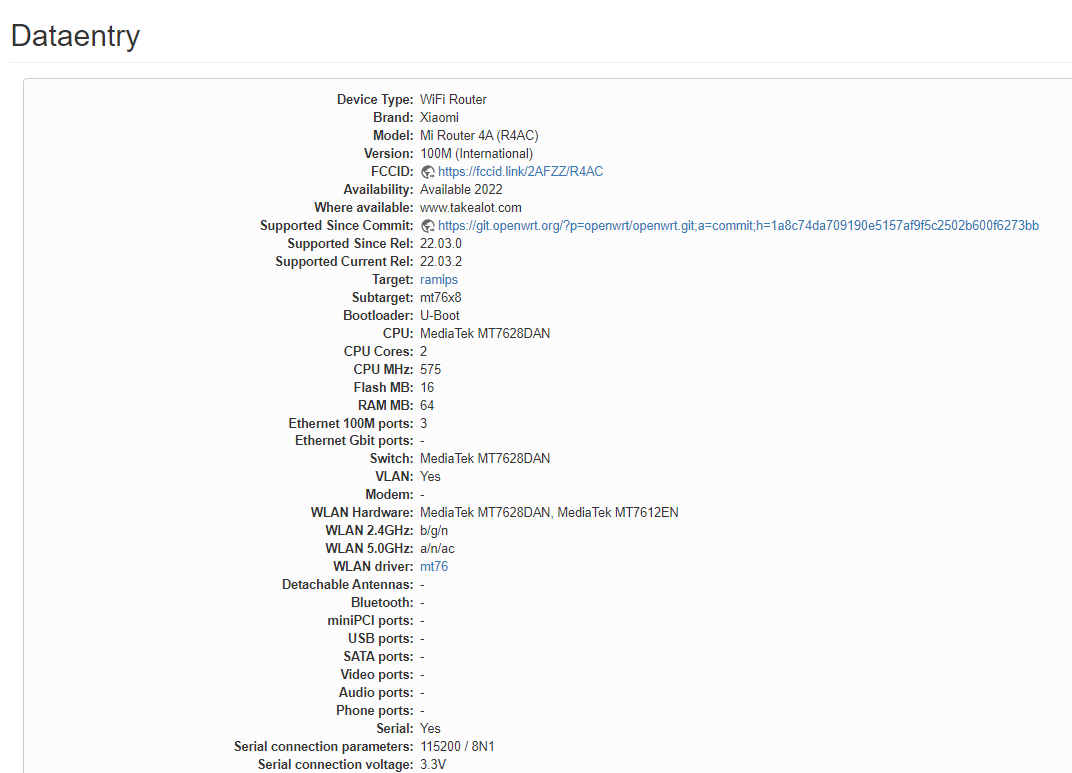The image size is (1072, 773).
Task: Click the WLAN 5.0GHz value a/n/ac
Action: [437, 548]
